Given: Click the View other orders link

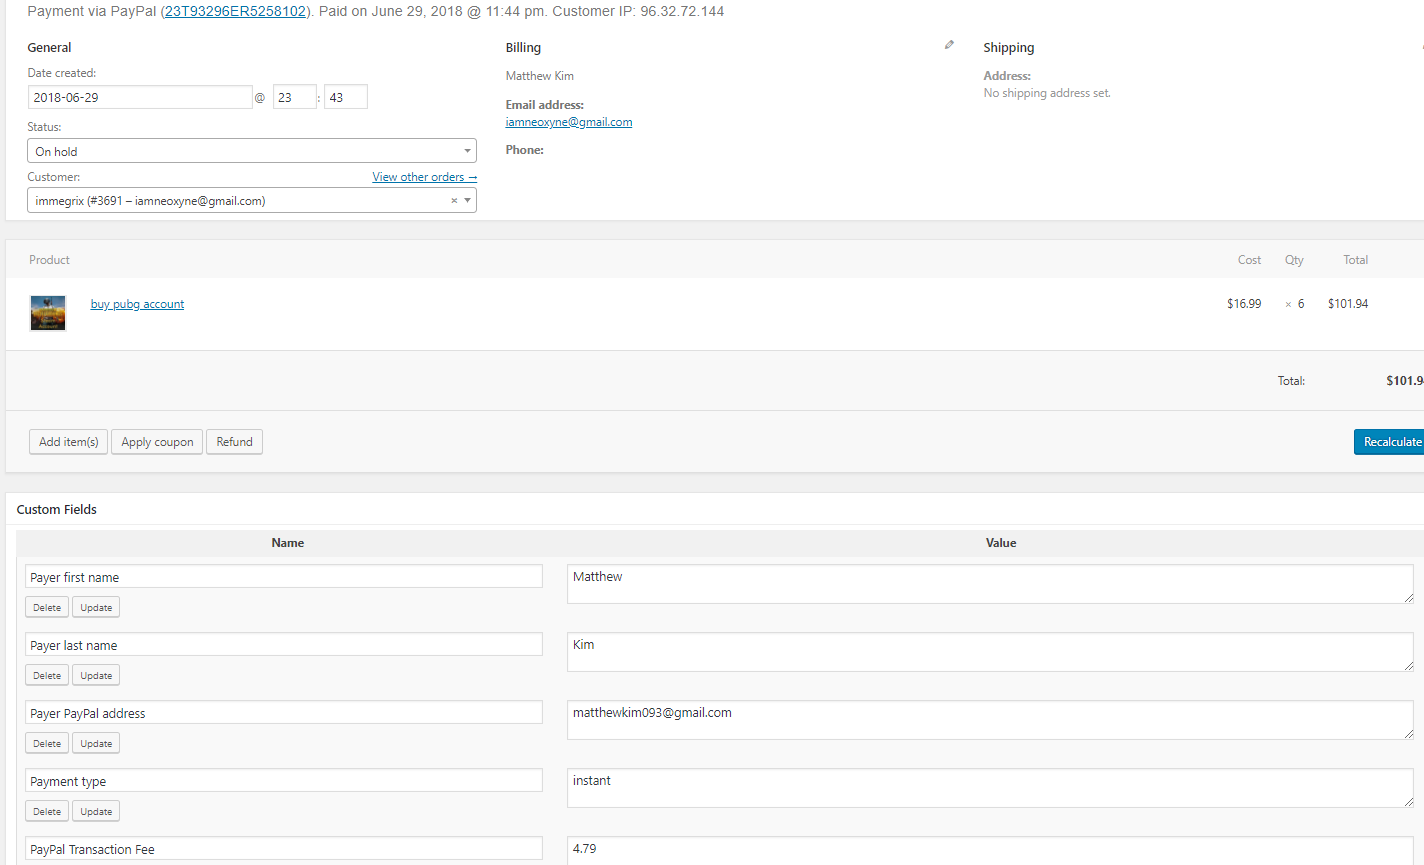Looking at the screenshot, I should coord(425,177).
